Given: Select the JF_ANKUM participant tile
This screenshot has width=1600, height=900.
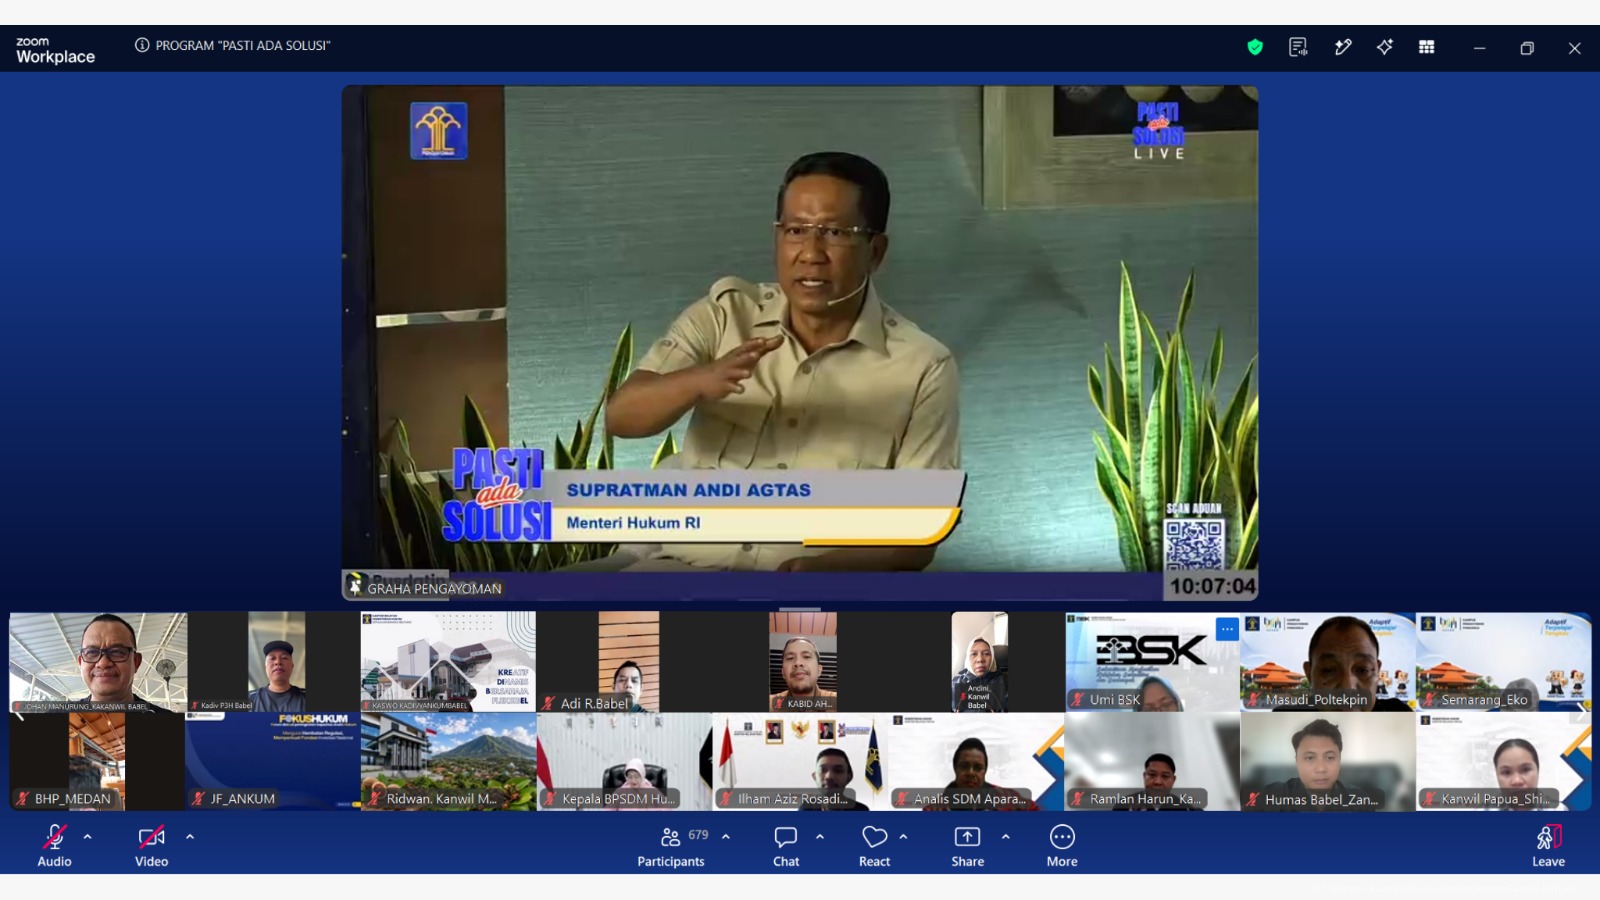Looking at the screenshot, I should point(273,761).
